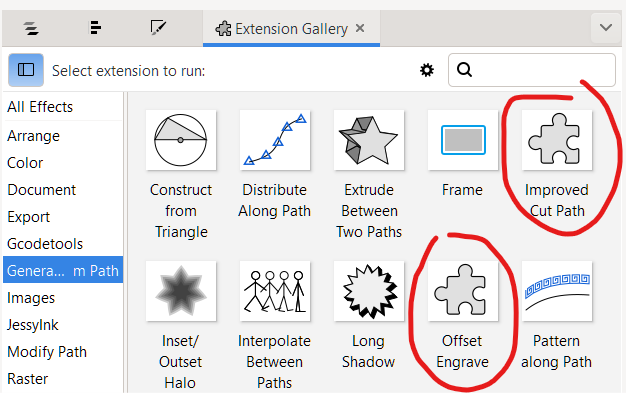Focus the extension search field
This screenshot has height=394, width=626.
point(531,70)
